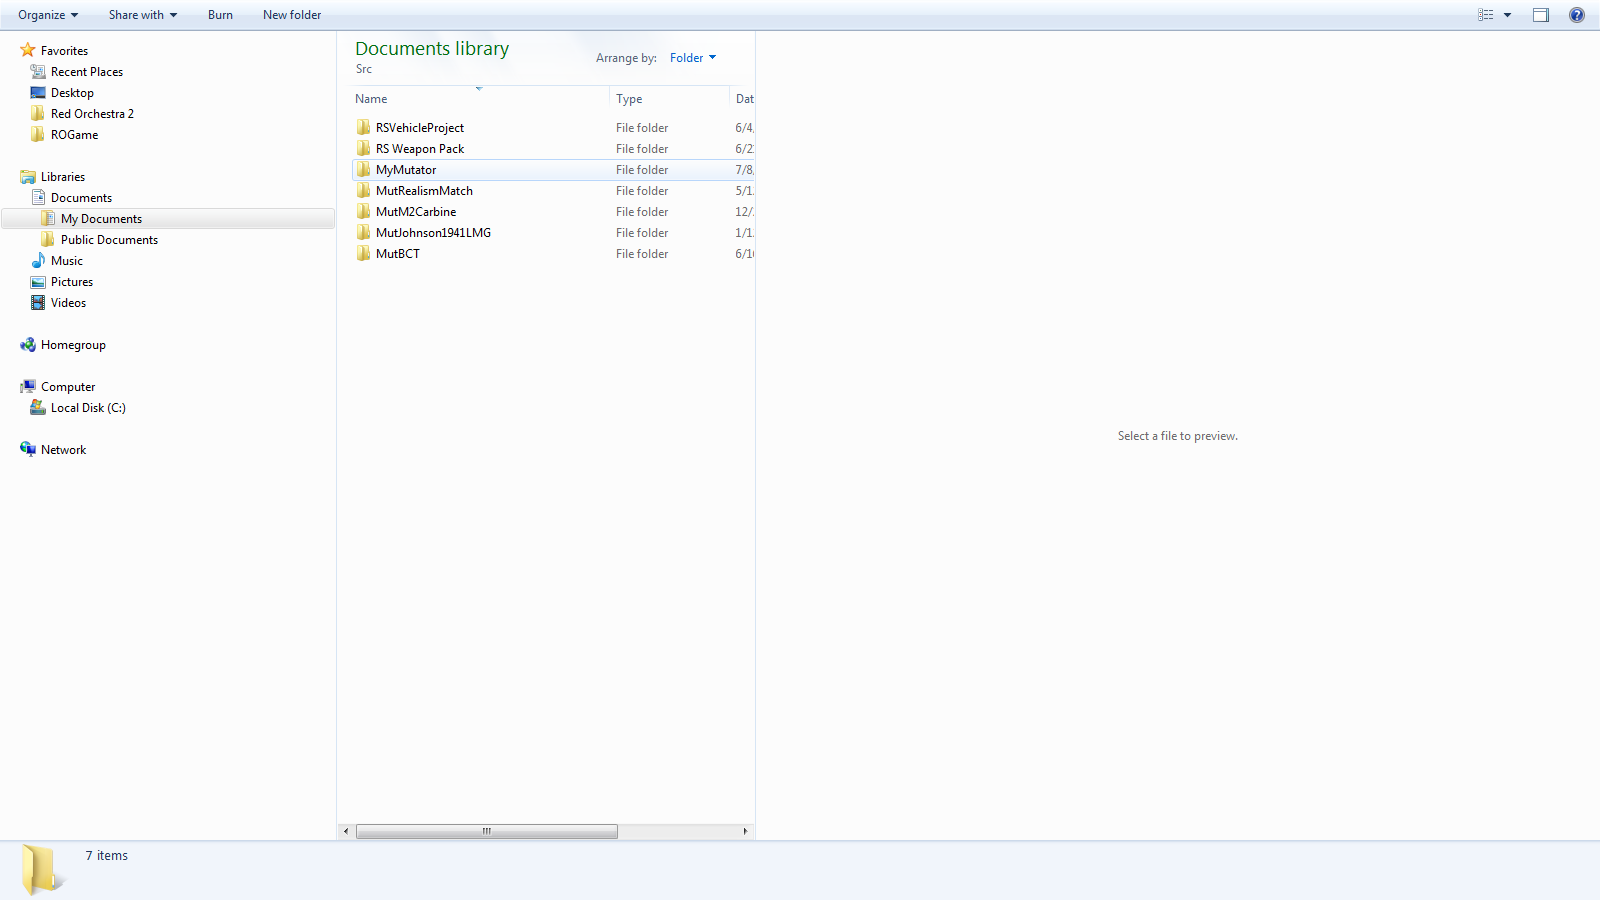
Task: Open the Music library icon
Action: click(x=38, y=260)
